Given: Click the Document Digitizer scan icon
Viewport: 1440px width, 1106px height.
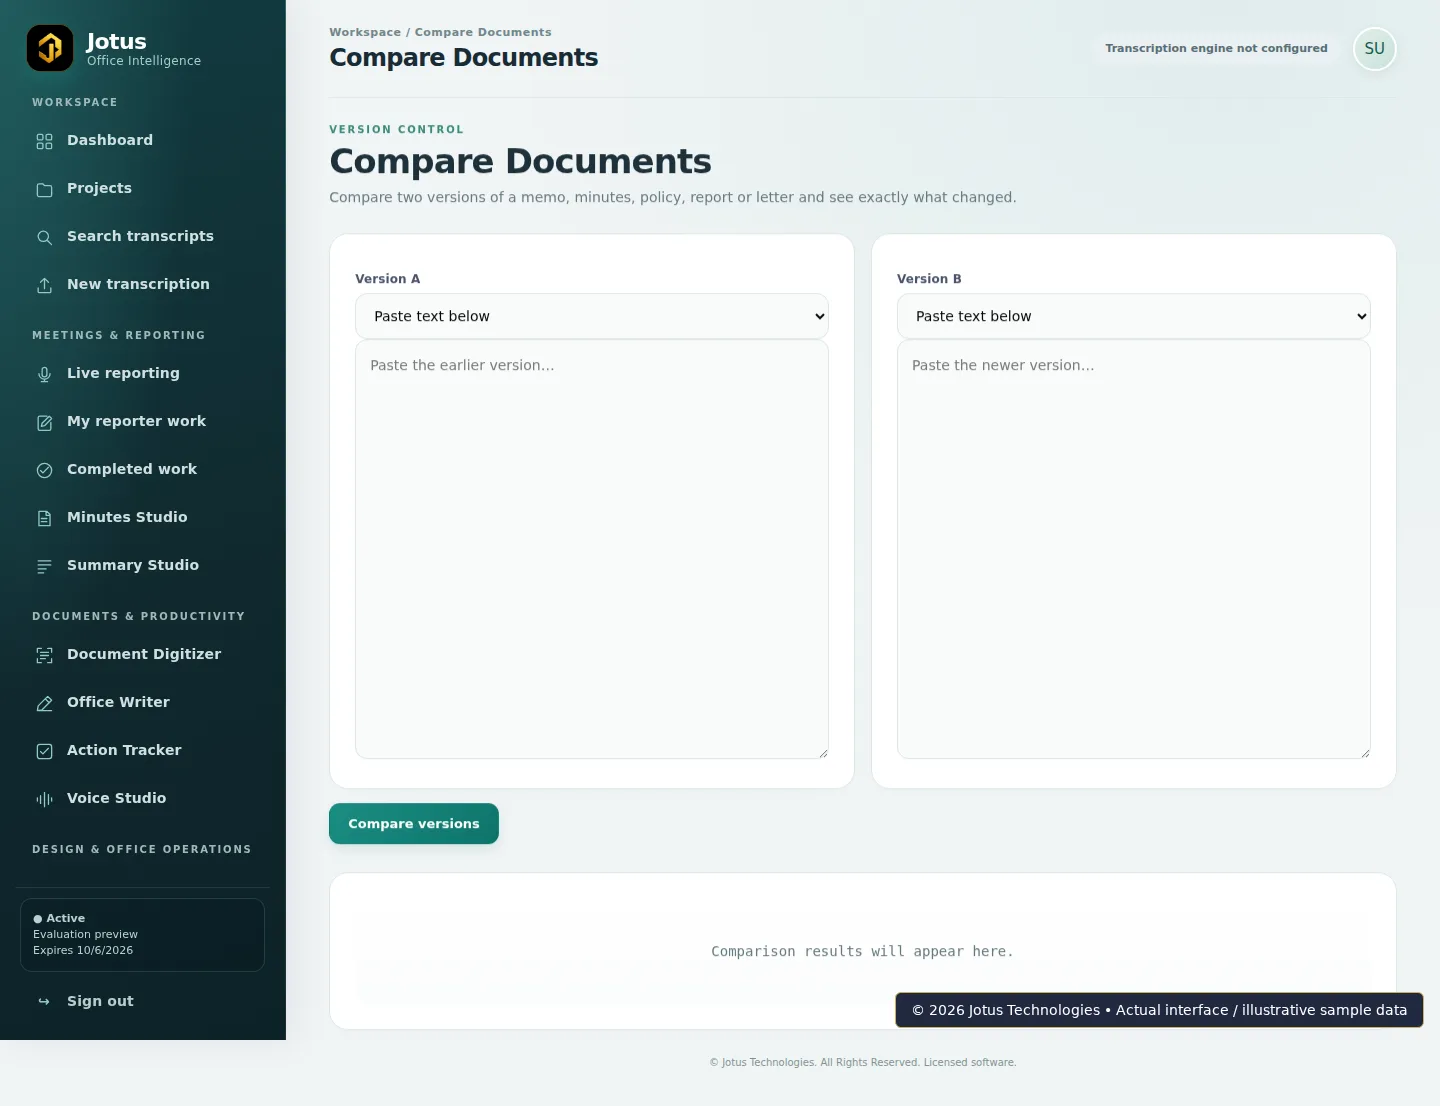Looking at the screenshot, I should (44, 655).
